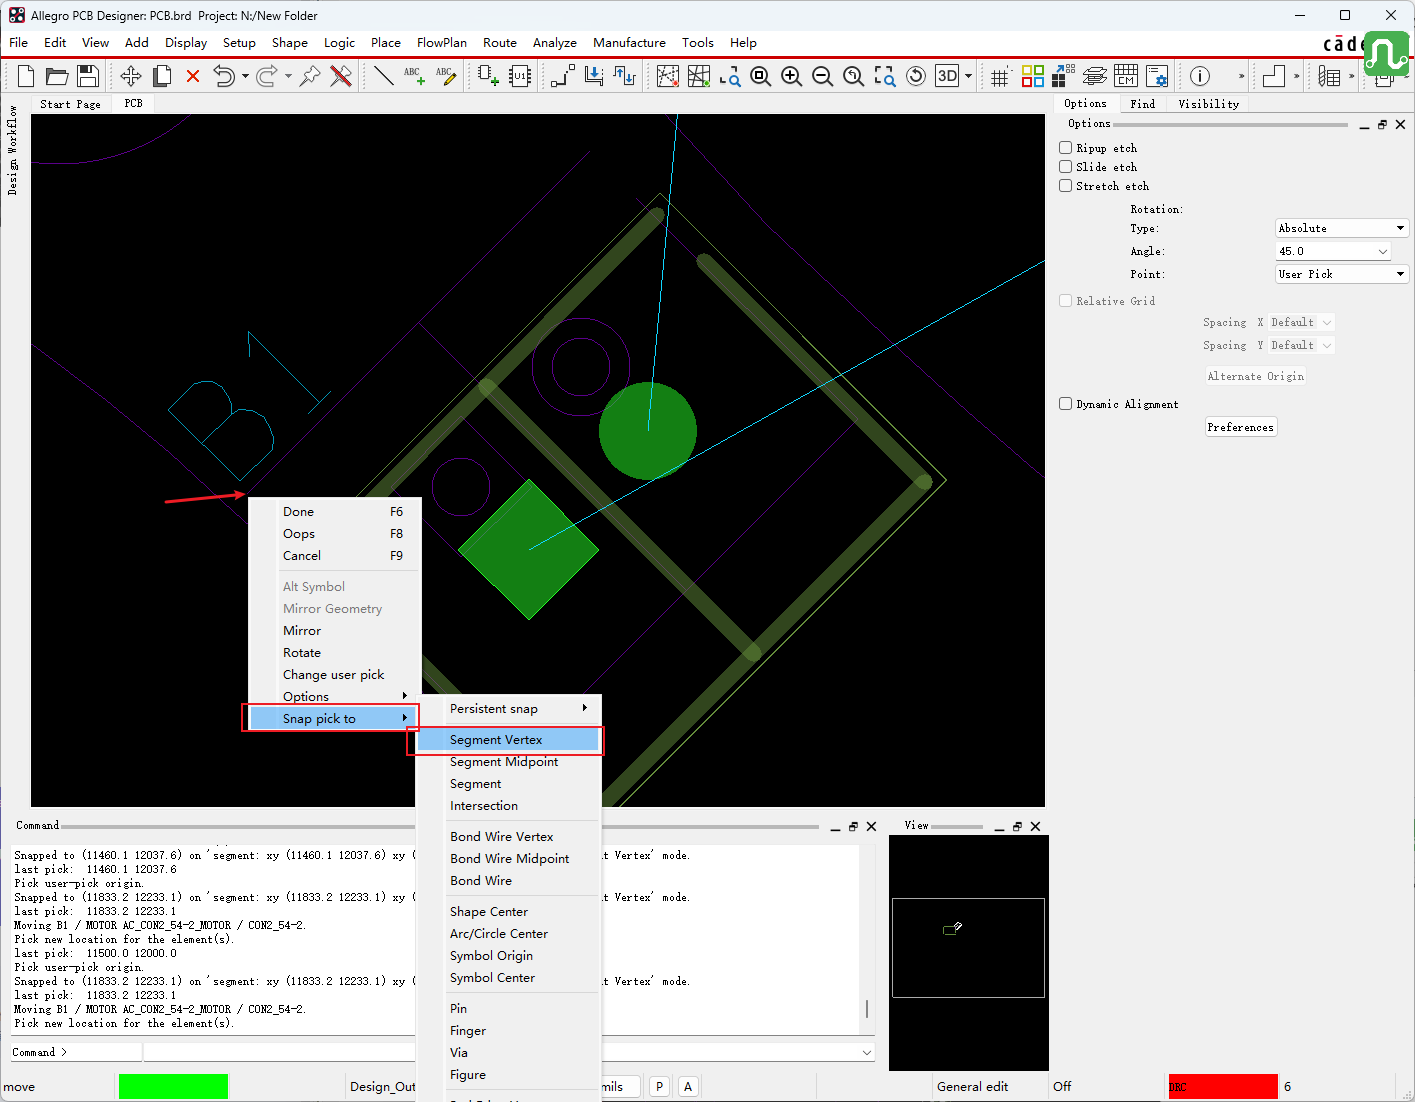Click the Unfix crossed pin icon

[x=341, y=76]
